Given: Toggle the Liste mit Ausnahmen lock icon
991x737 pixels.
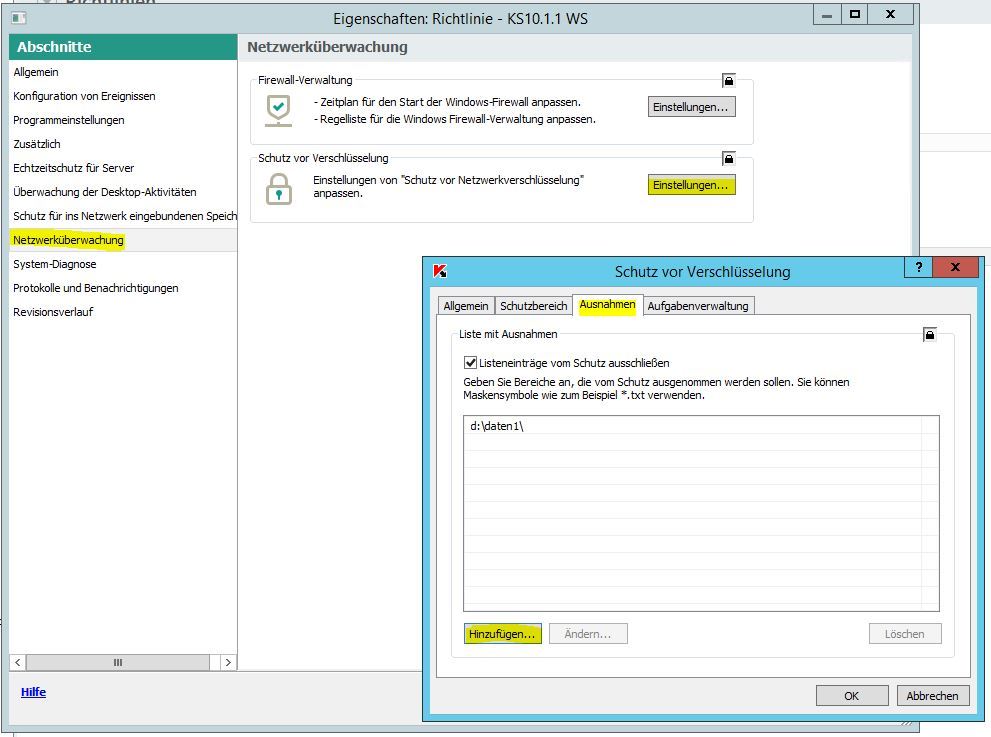Looking at the screenshot, I should 930,334.
